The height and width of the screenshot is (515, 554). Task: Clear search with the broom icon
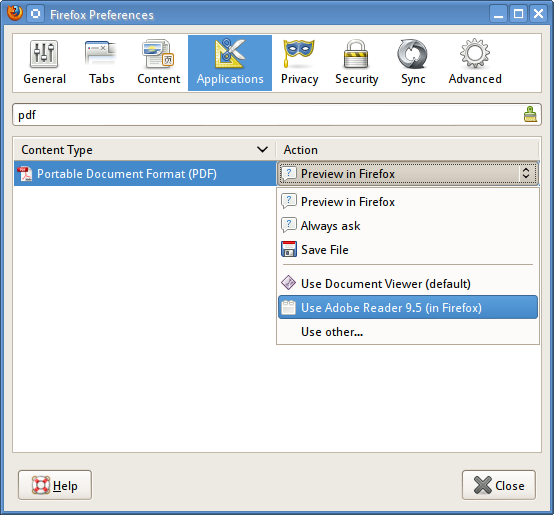click(x=530, y=114)
